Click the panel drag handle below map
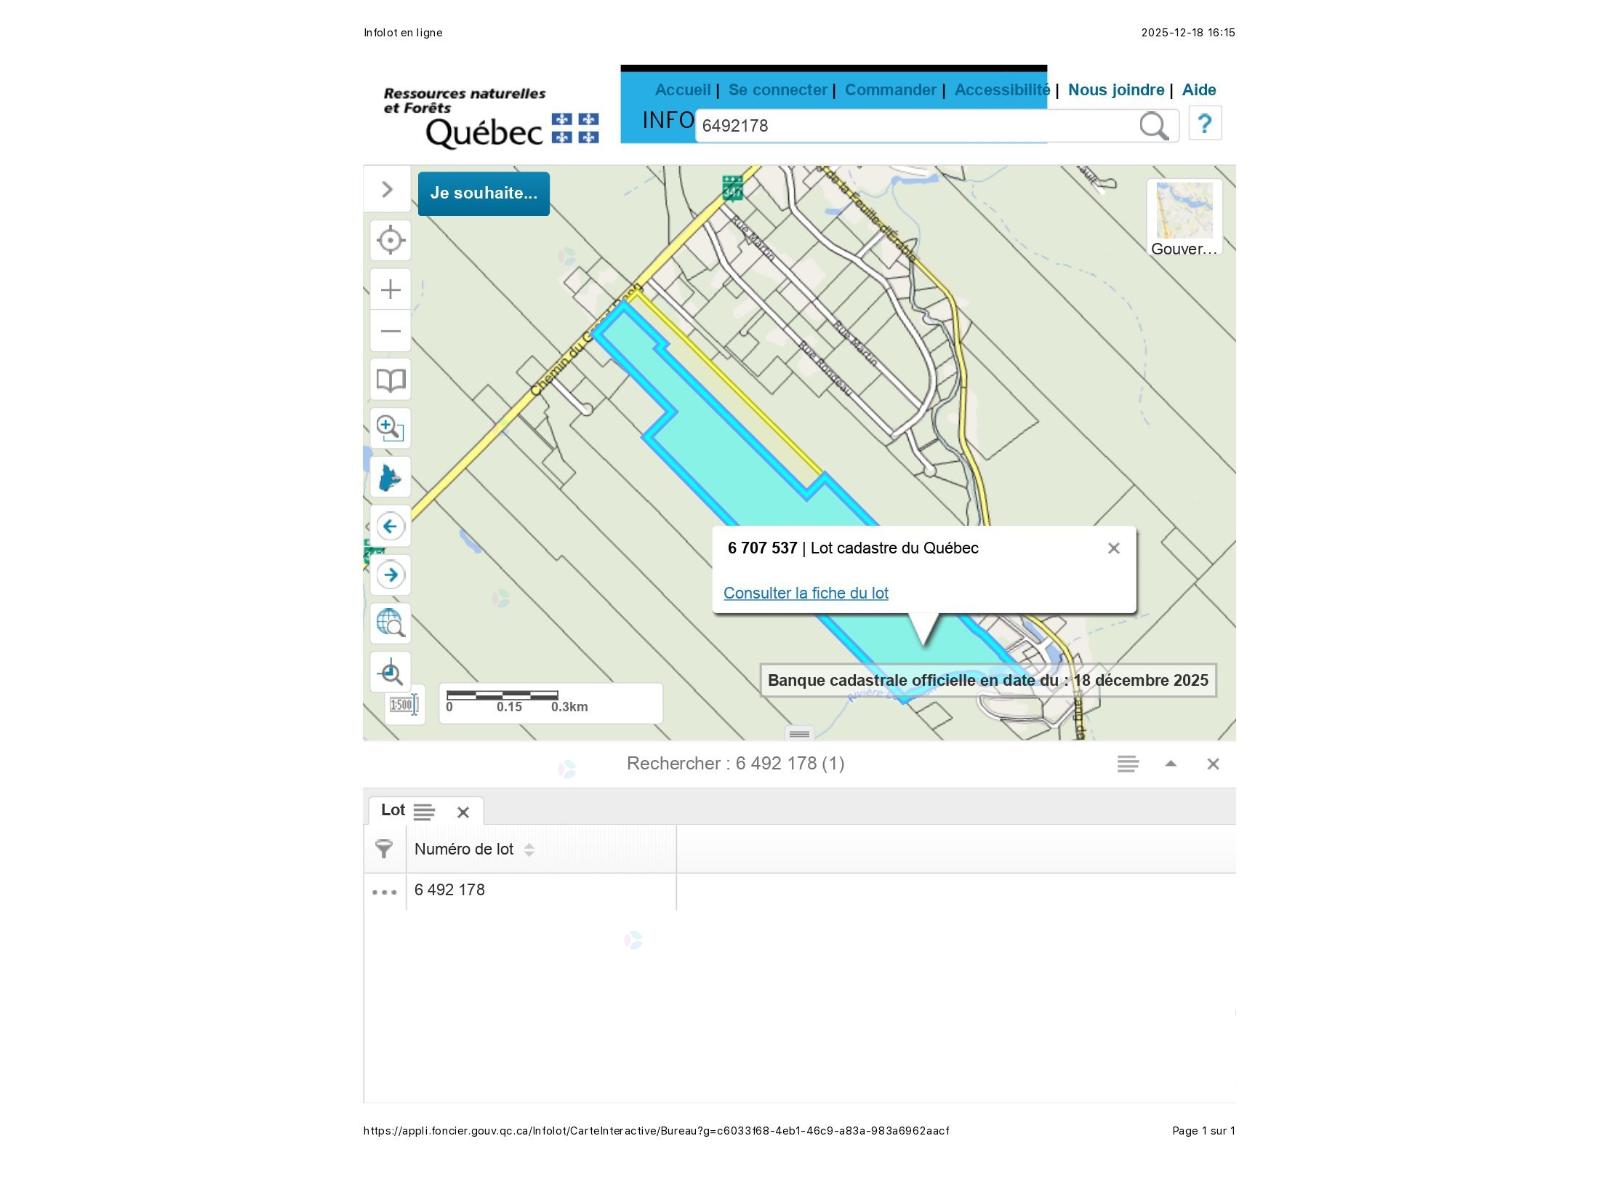 click(x=799, y=734)
